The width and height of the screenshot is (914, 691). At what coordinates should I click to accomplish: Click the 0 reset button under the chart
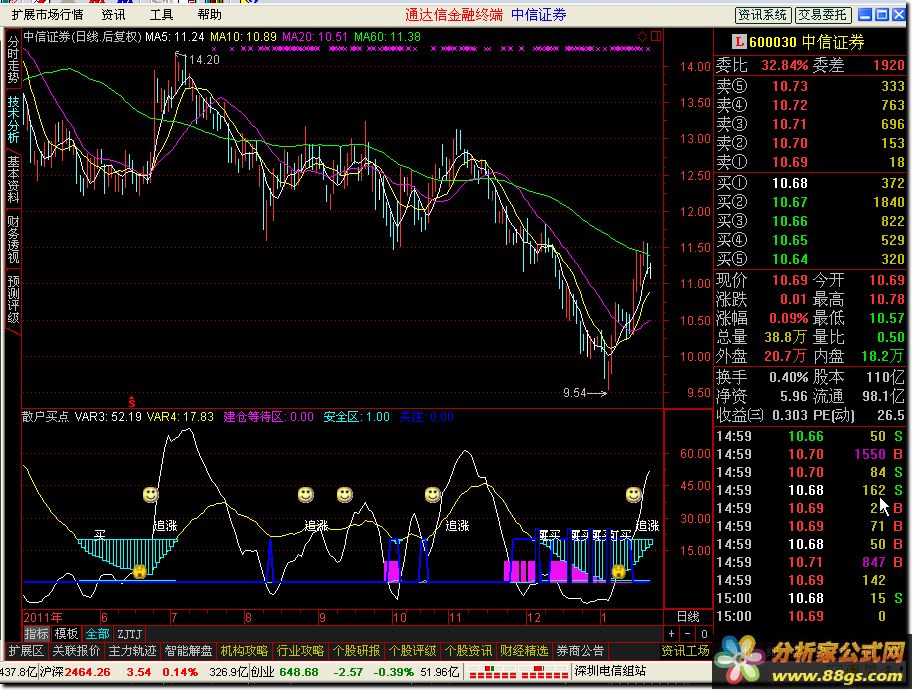[x=704, y=633]
